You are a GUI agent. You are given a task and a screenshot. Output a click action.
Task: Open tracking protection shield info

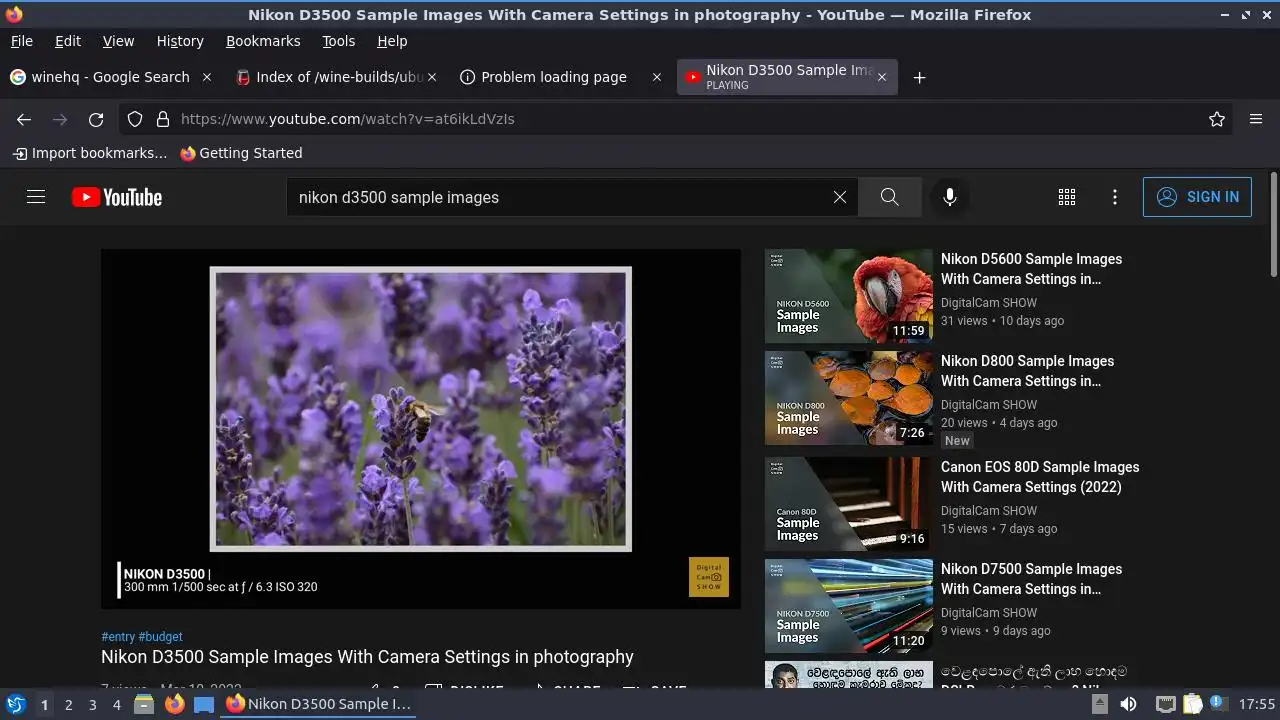[135, 119]
